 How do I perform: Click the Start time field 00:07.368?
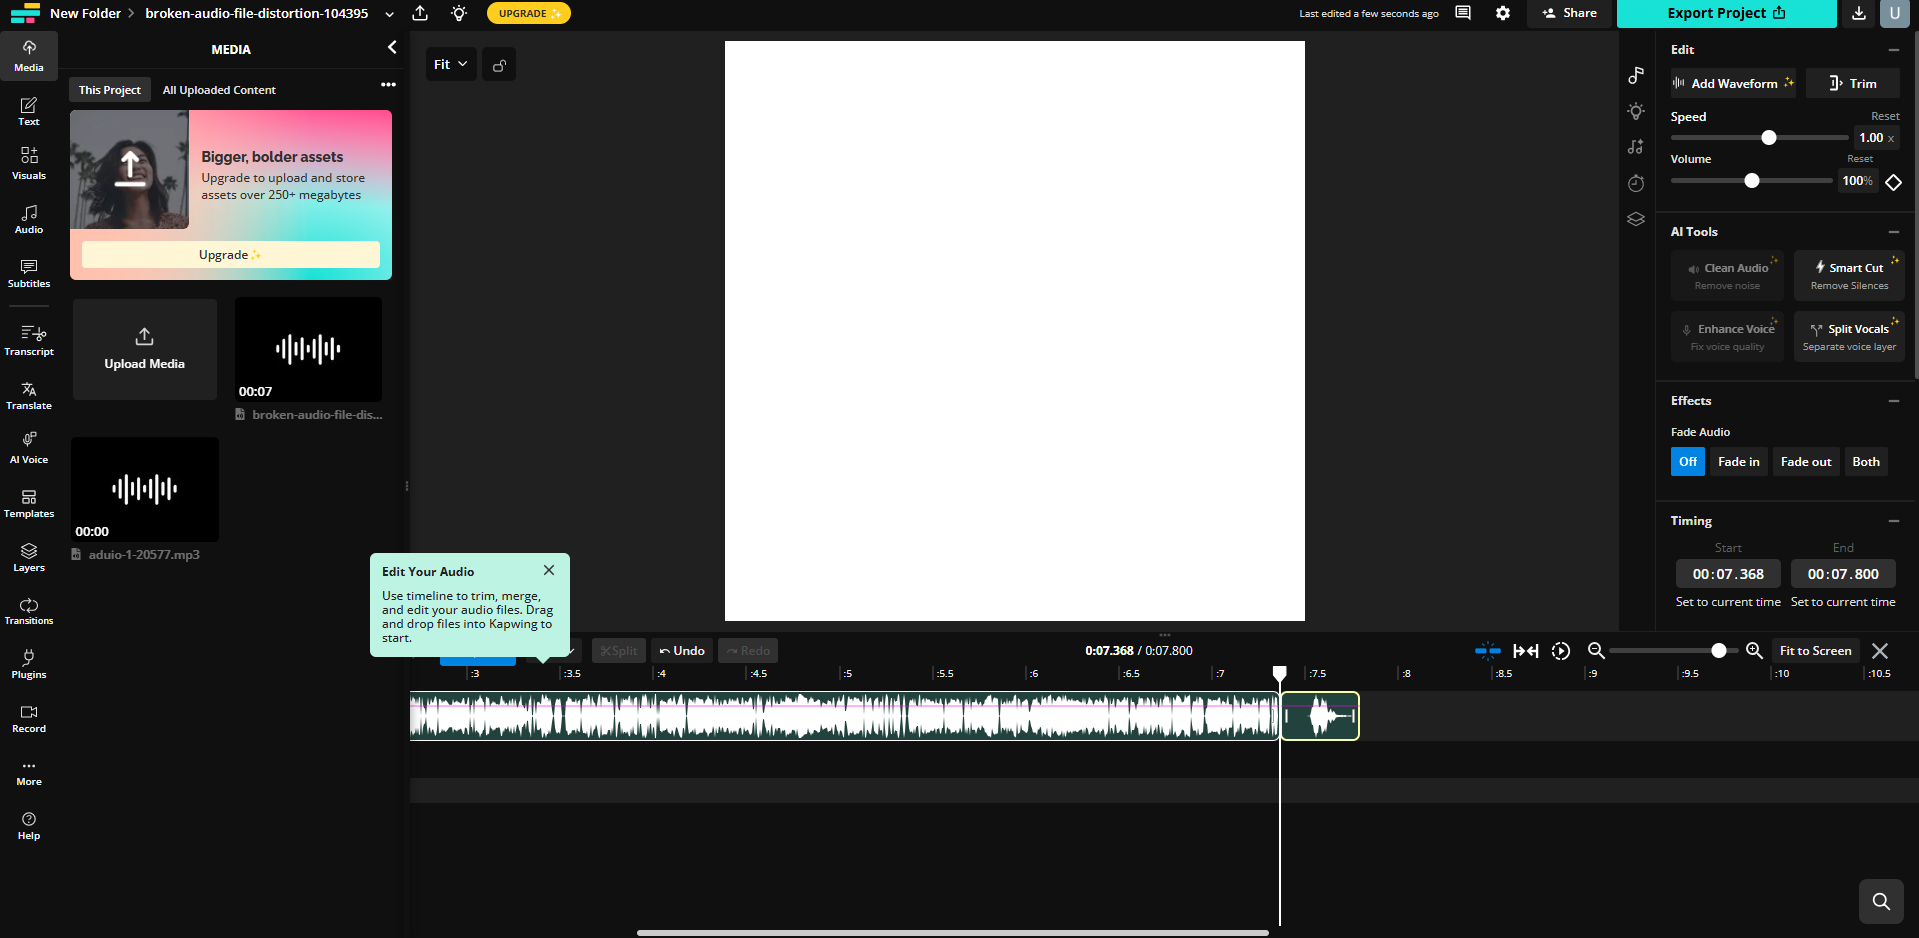tap(1728, 574)
